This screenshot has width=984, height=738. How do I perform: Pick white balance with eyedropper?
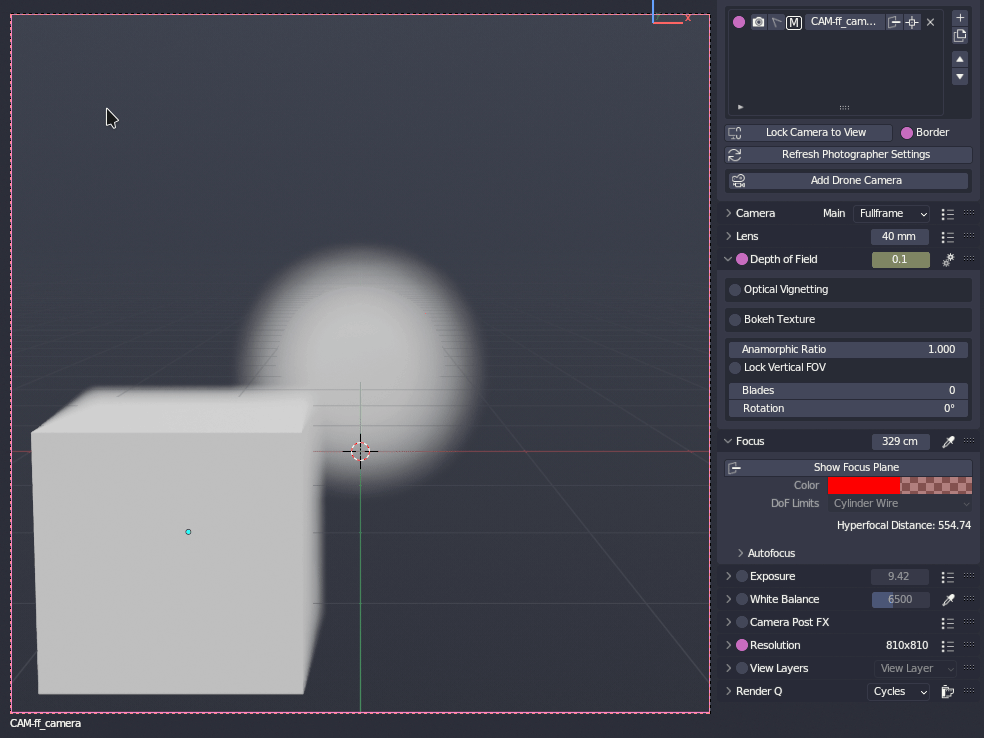948,600
